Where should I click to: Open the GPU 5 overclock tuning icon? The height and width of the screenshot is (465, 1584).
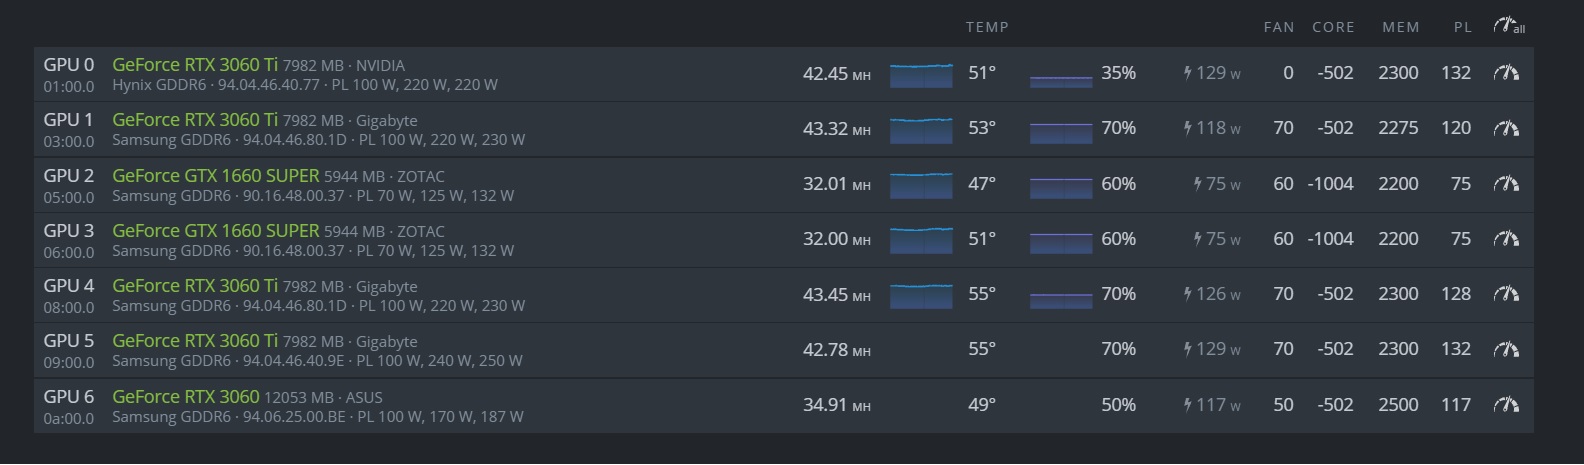1506,349
